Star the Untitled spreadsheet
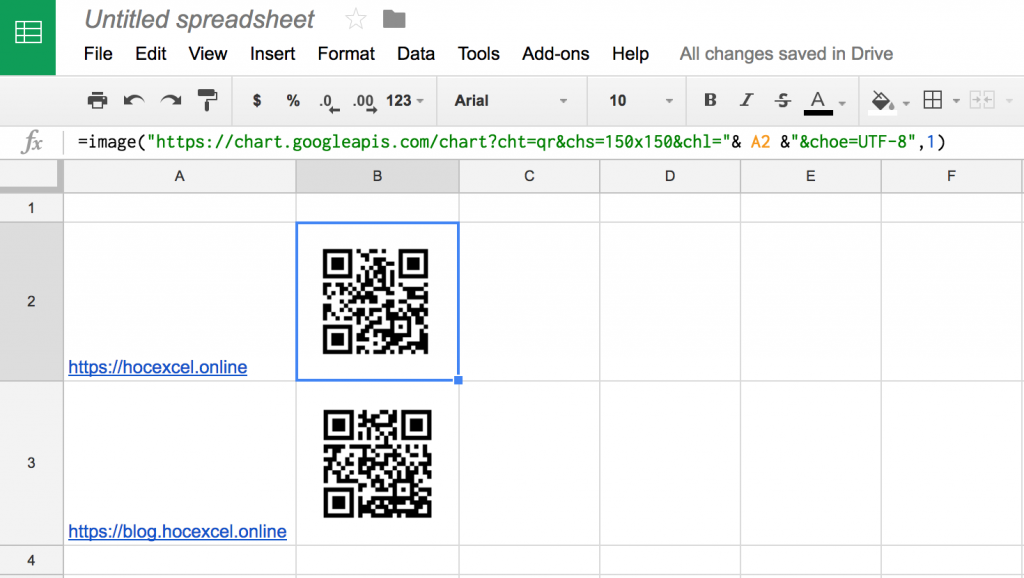This screenshot has height=578, width=1024. (356, 19)
